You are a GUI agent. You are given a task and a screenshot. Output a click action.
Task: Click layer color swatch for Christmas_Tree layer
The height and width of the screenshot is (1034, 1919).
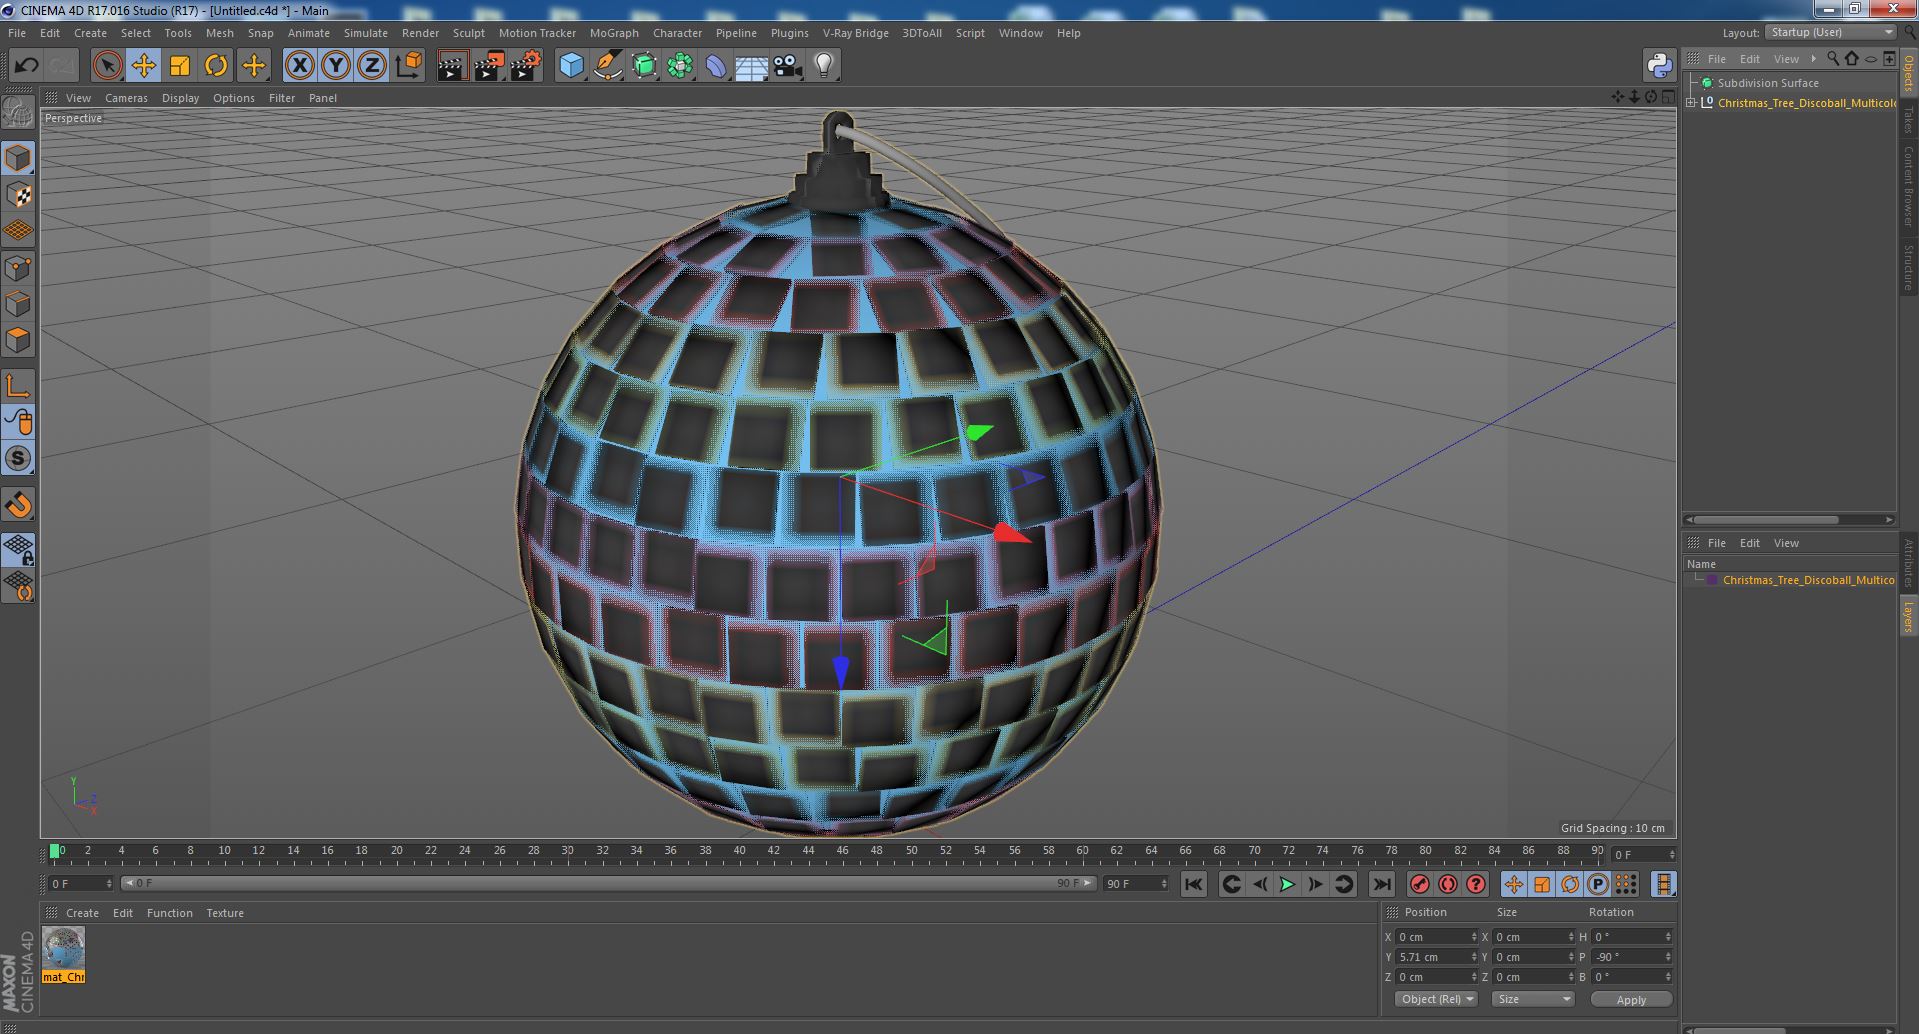click(x=1712, y=580)
